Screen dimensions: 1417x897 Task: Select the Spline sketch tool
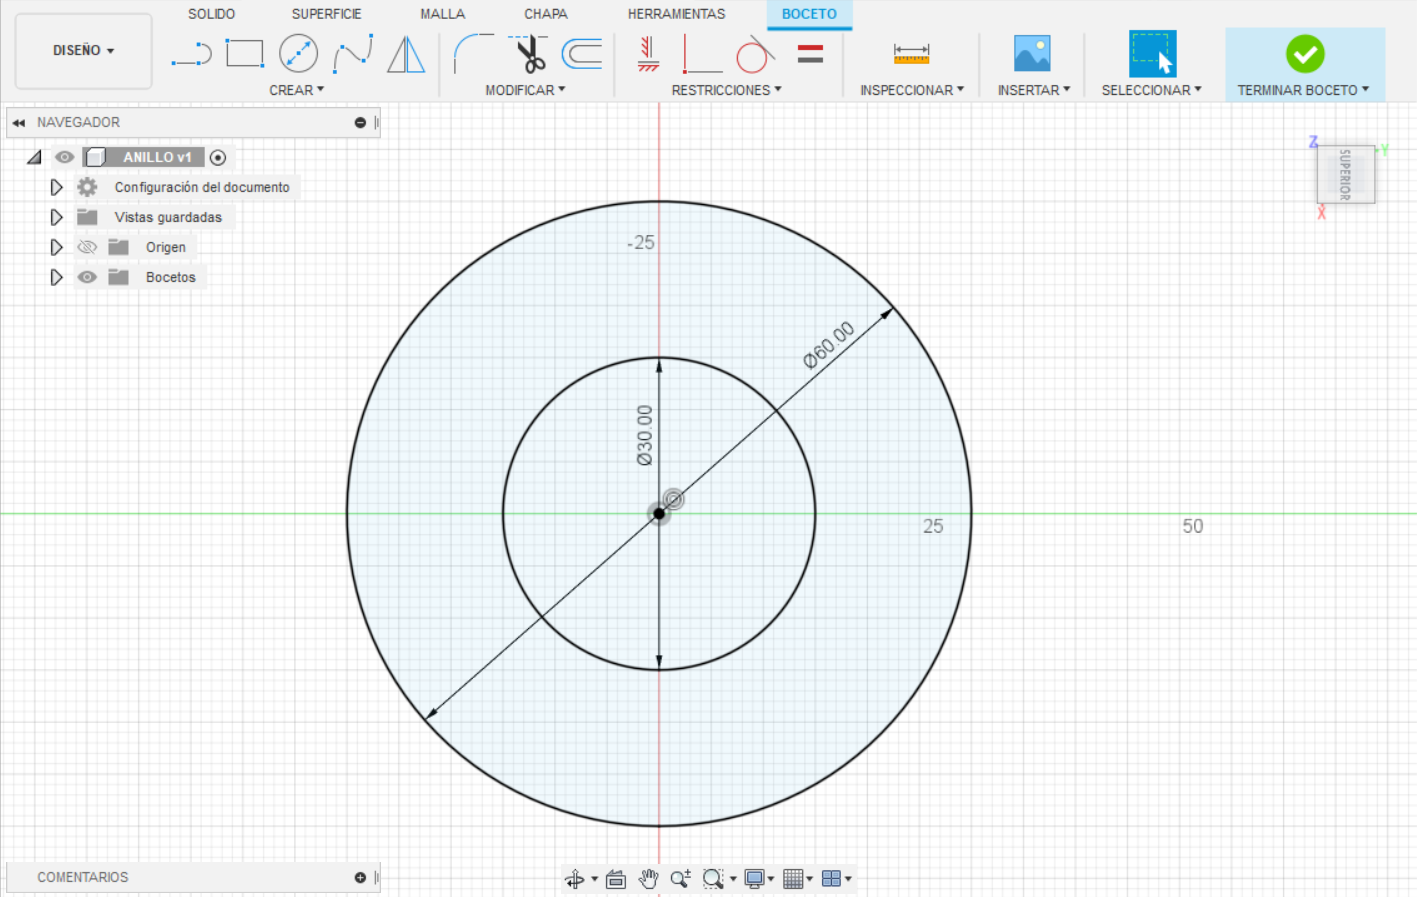pyautogui.click(x=352, y=54)
